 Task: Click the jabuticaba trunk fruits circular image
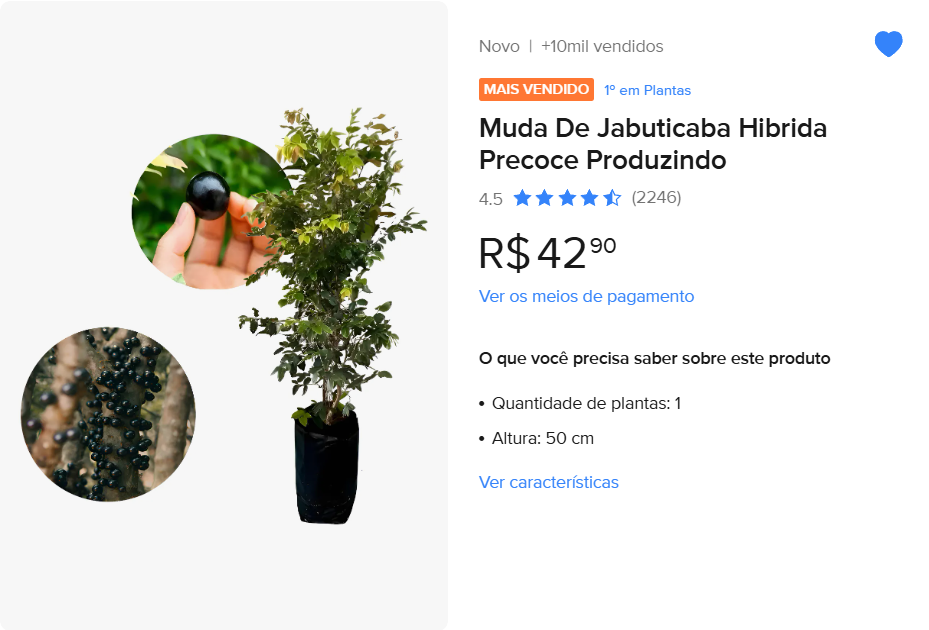[108, 414]
